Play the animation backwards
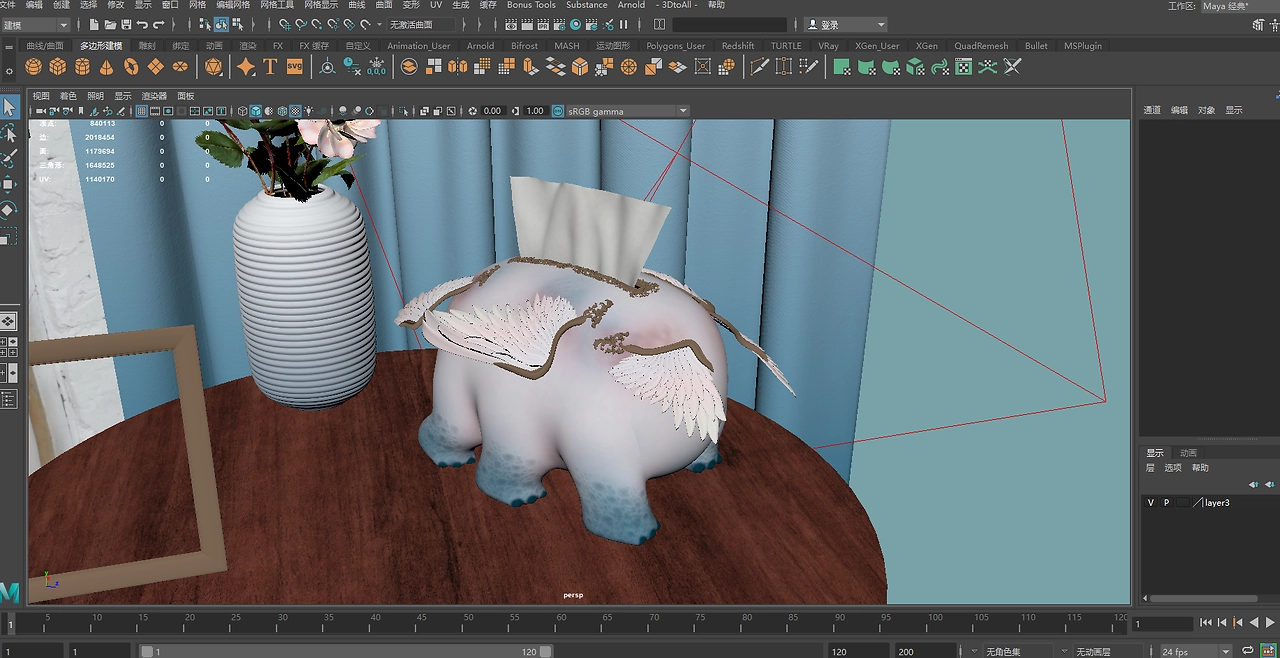Image resolution: width=1280 pixels, height=658 pixels. (x=1255, y=623)
